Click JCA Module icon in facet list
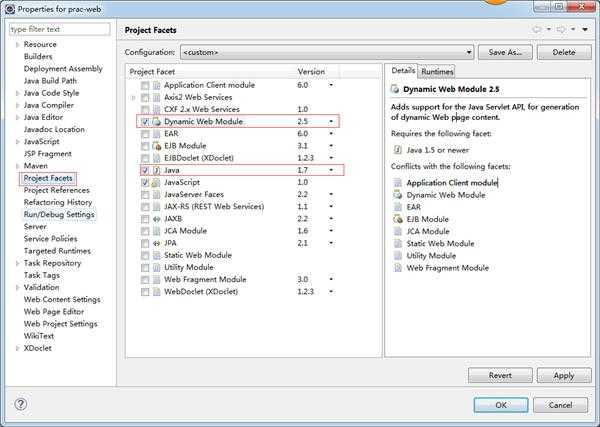The height and width of the screenshot is (427, 600). click(157, 231)
